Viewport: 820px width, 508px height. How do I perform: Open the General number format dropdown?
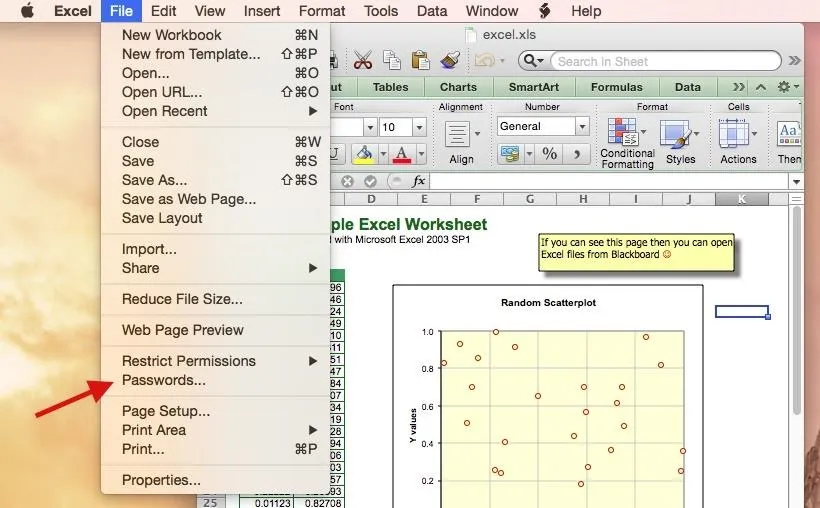582,126
